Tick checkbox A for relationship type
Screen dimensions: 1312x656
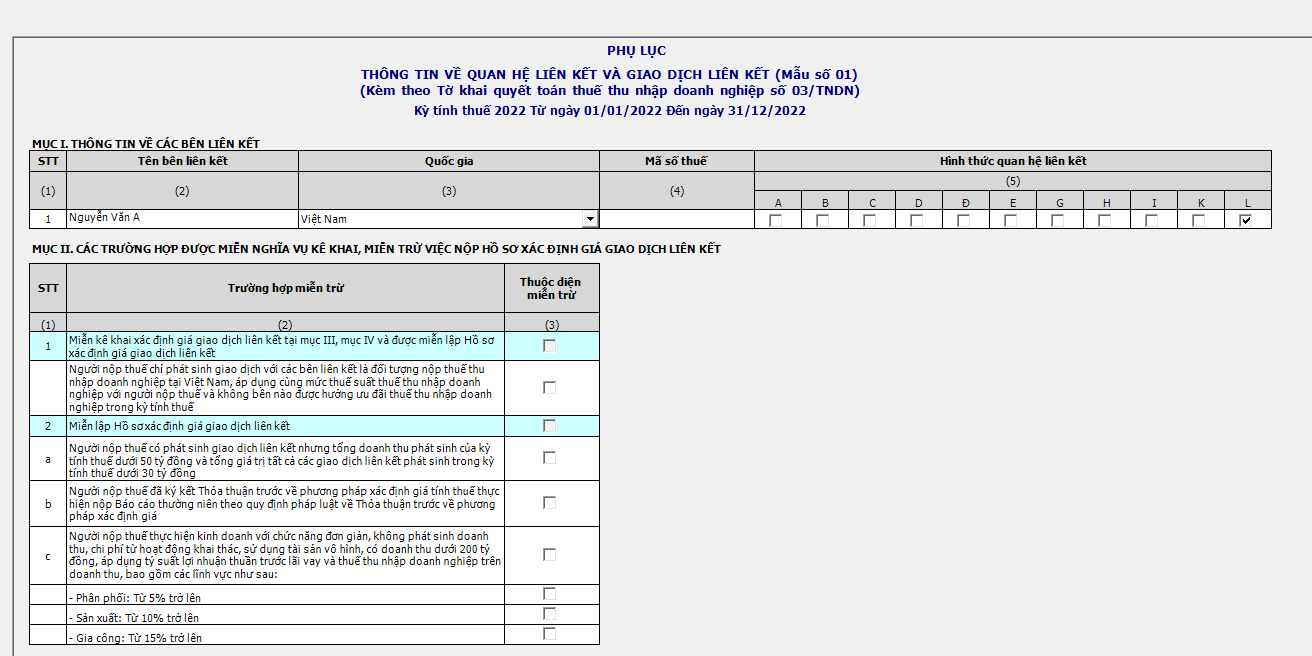(x=776, y=220)
